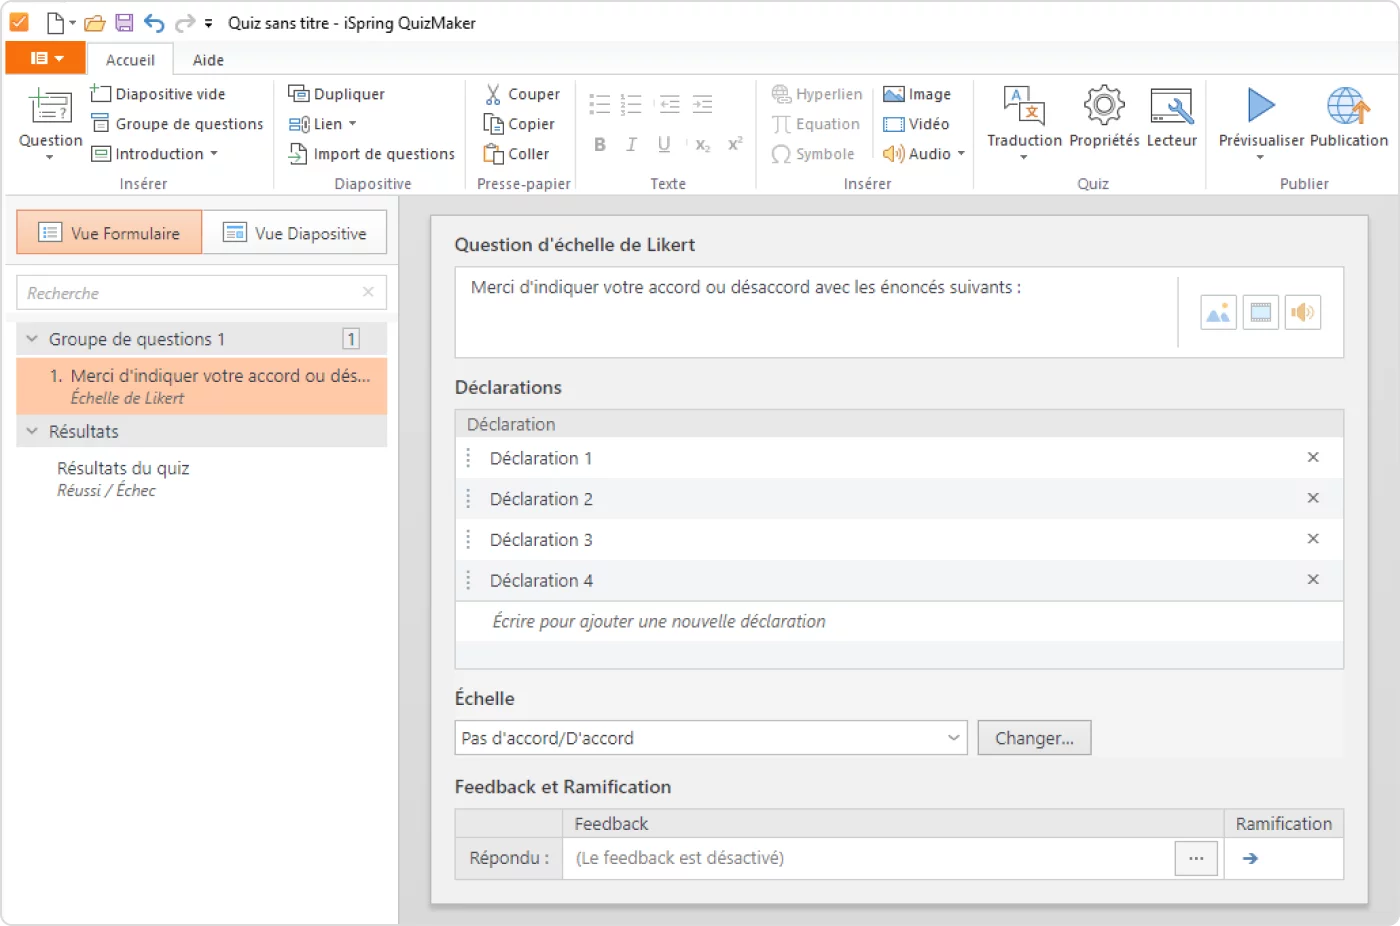Collapse Groupe de questions 1

[x=32, y=339]
